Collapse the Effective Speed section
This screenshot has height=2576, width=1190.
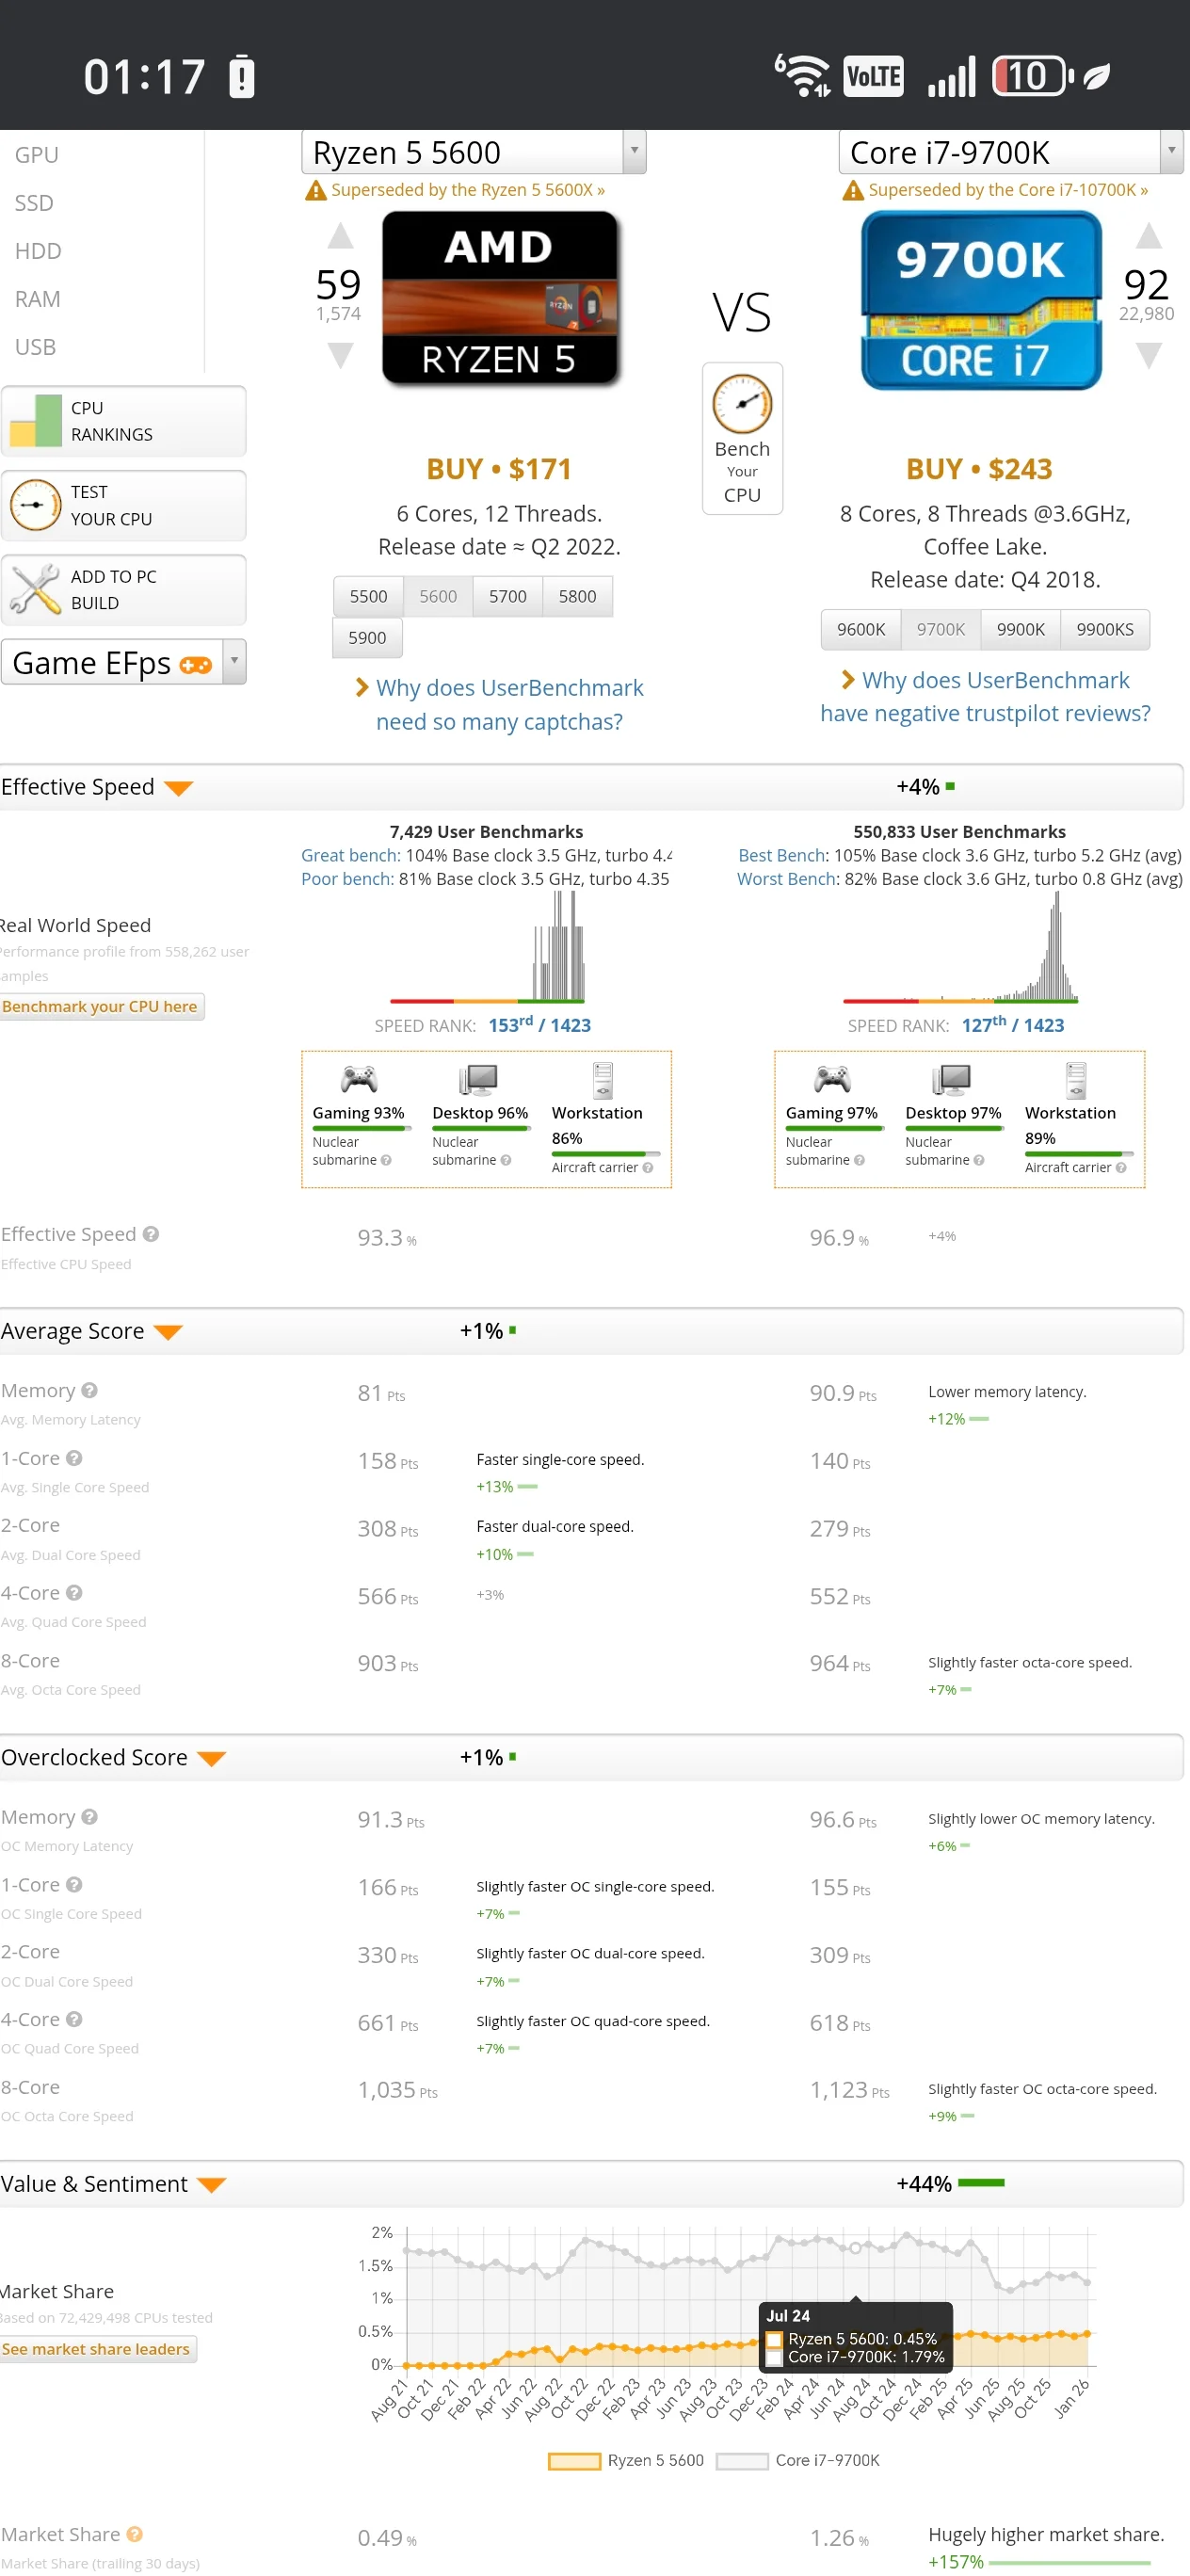(x=179, y=788)
